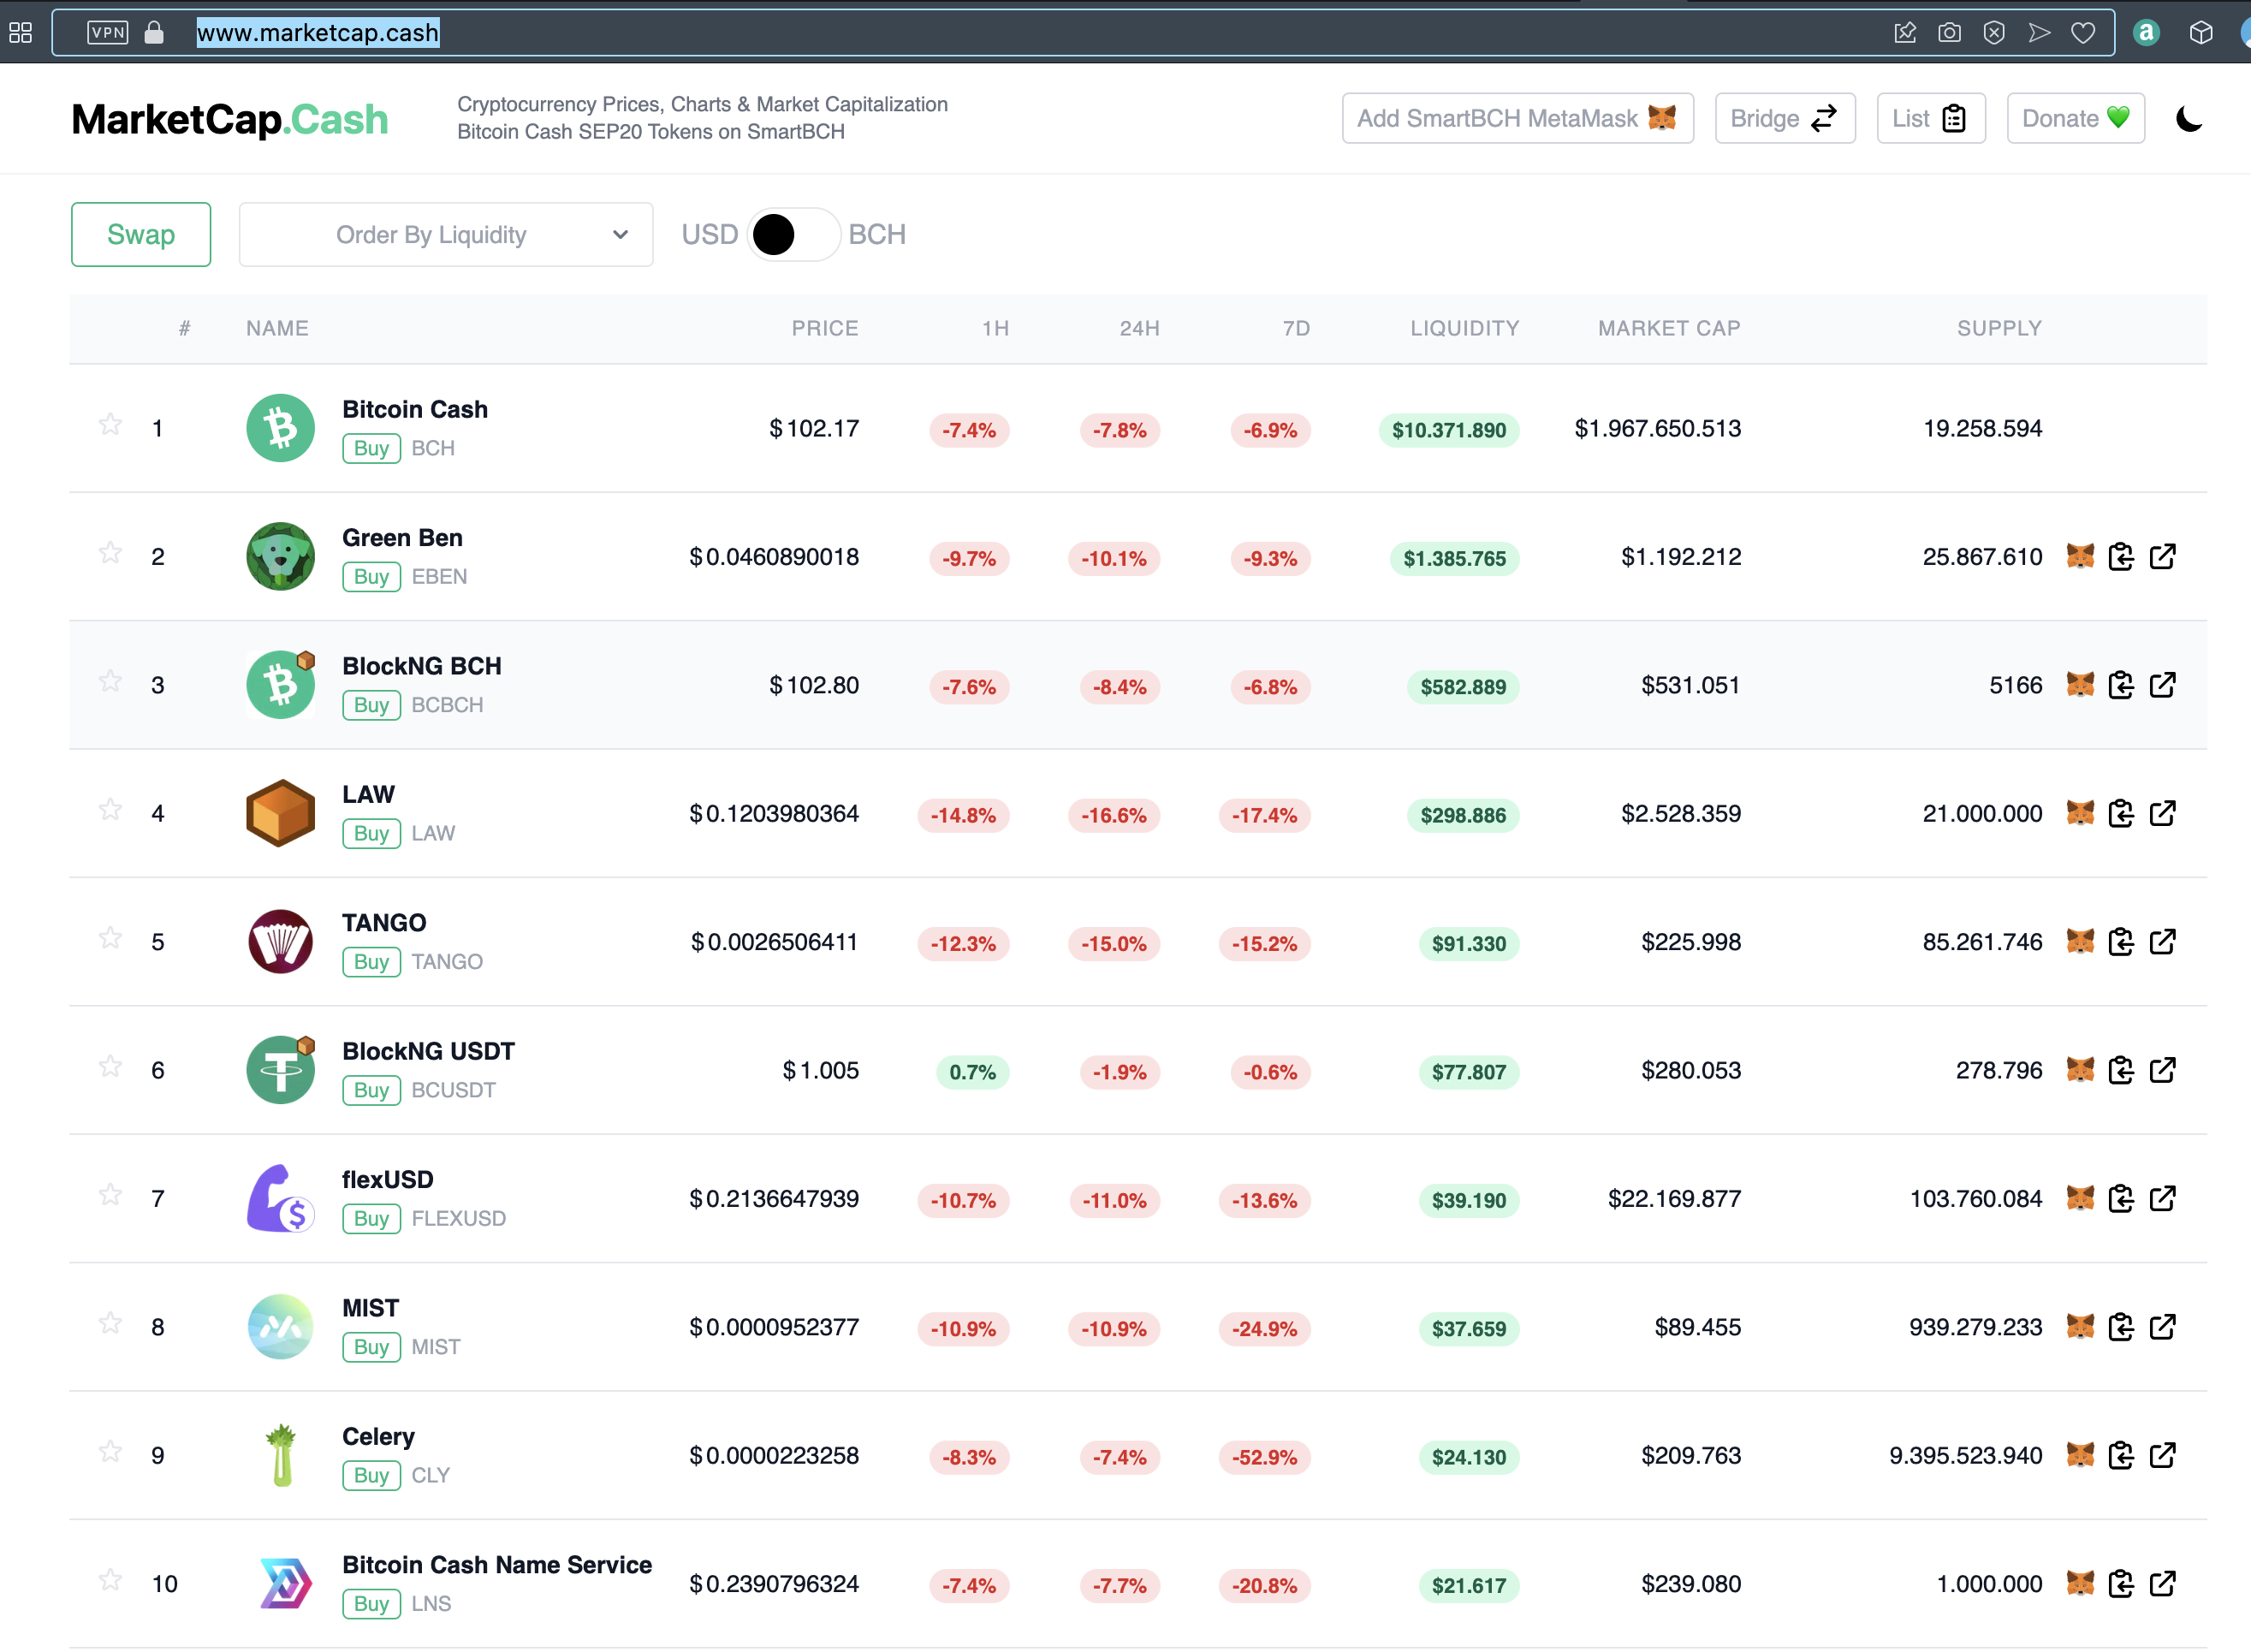The image size is (2251, 1652).
Task: Favorite flexUSD with star
Action: coord(110,1195)
